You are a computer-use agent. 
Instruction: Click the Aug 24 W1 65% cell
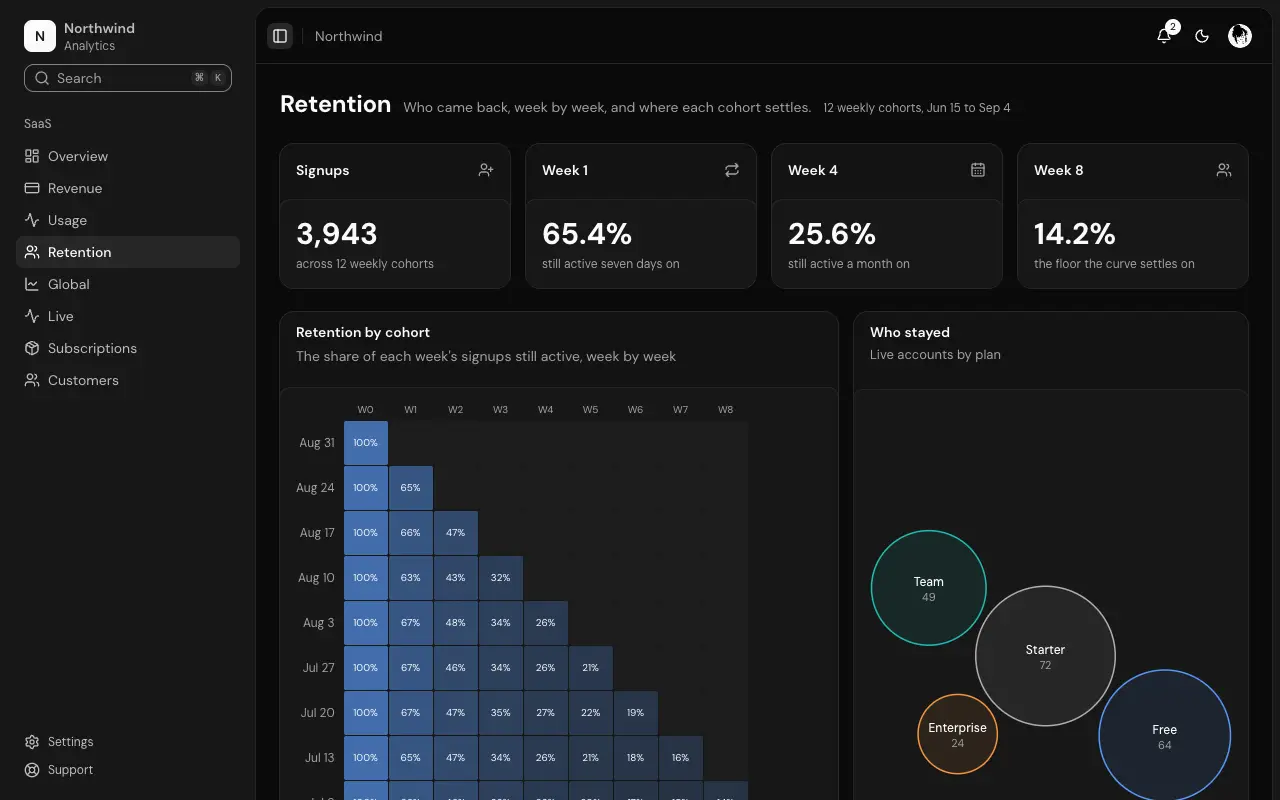pos(411,488)
